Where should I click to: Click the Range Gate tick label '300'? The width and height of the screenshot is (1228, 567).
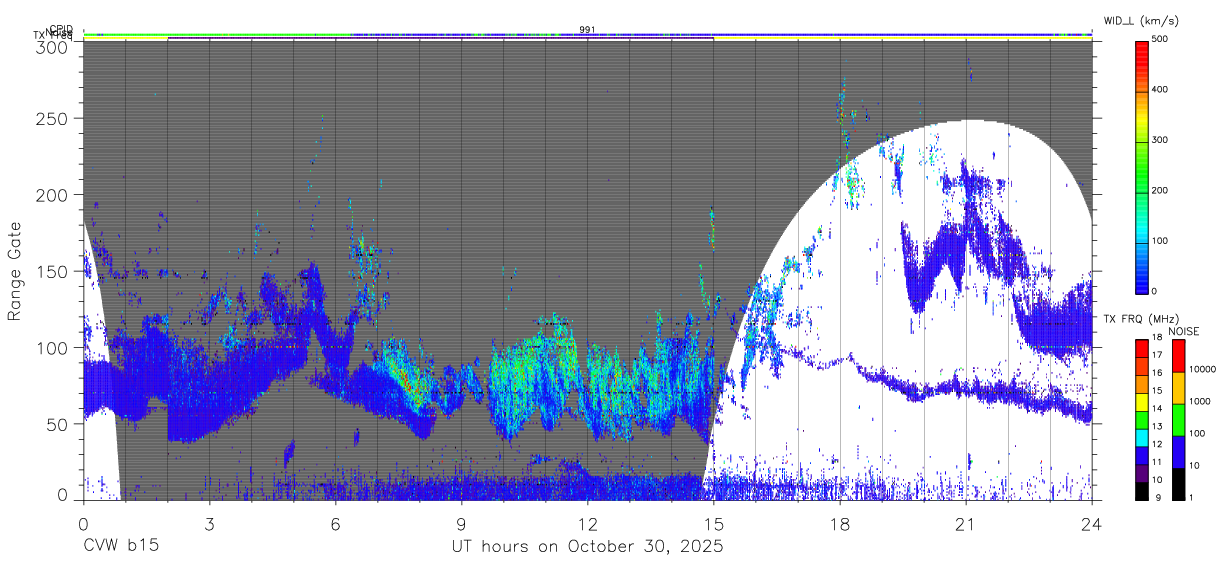52,46
